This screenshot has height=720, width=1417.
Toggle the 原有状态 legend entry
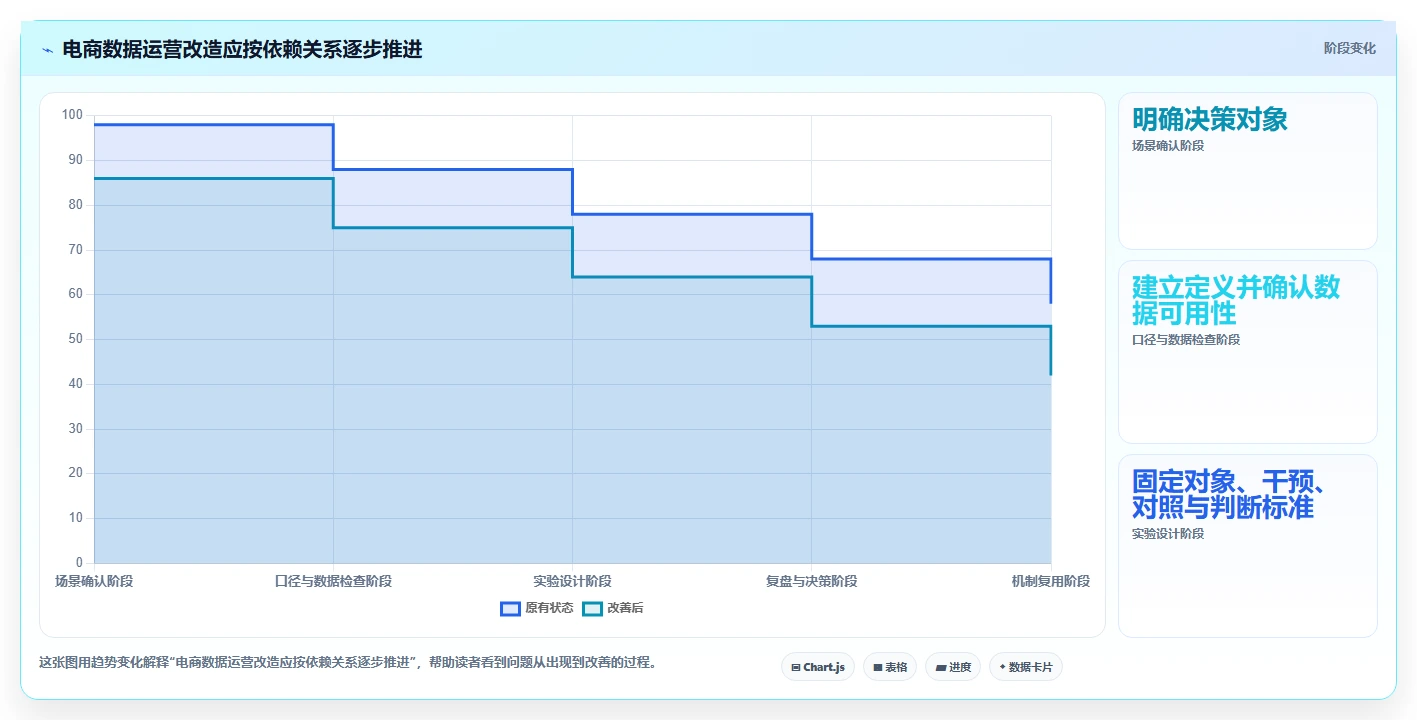coord(537,608)
